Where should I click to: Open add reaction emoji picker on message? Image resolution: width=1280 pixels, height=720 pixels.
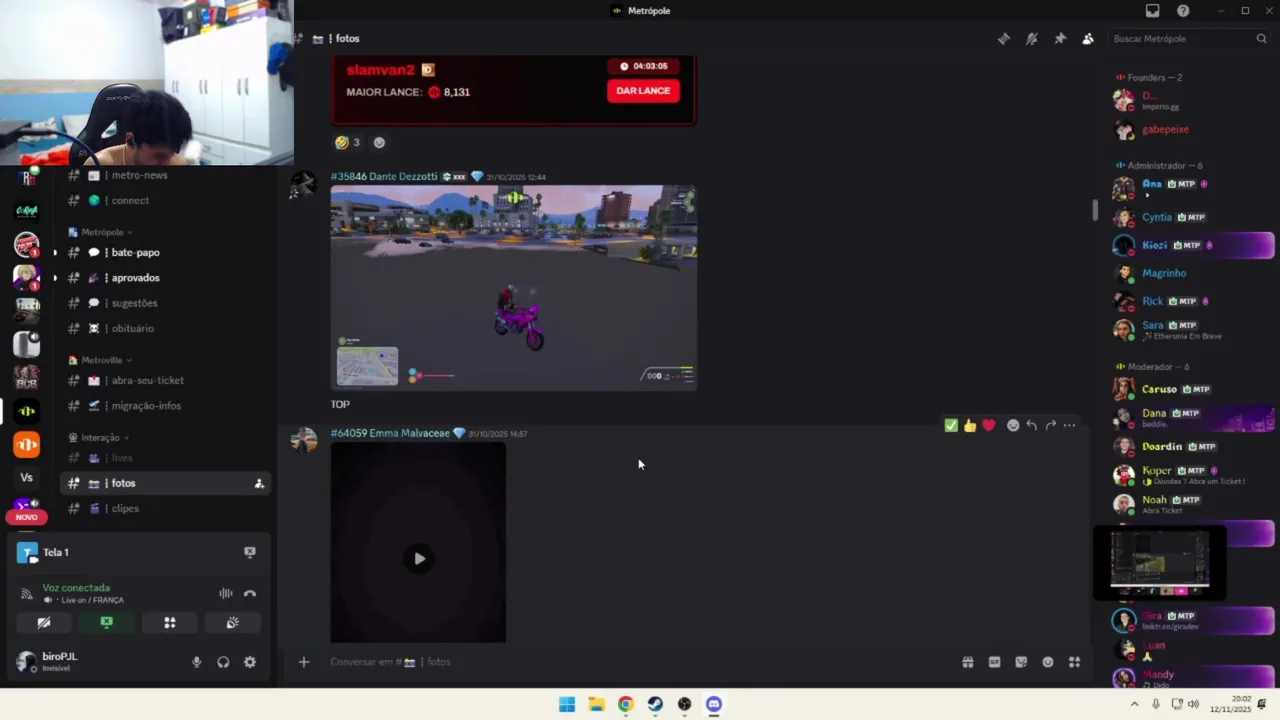tap(1013, 425)
